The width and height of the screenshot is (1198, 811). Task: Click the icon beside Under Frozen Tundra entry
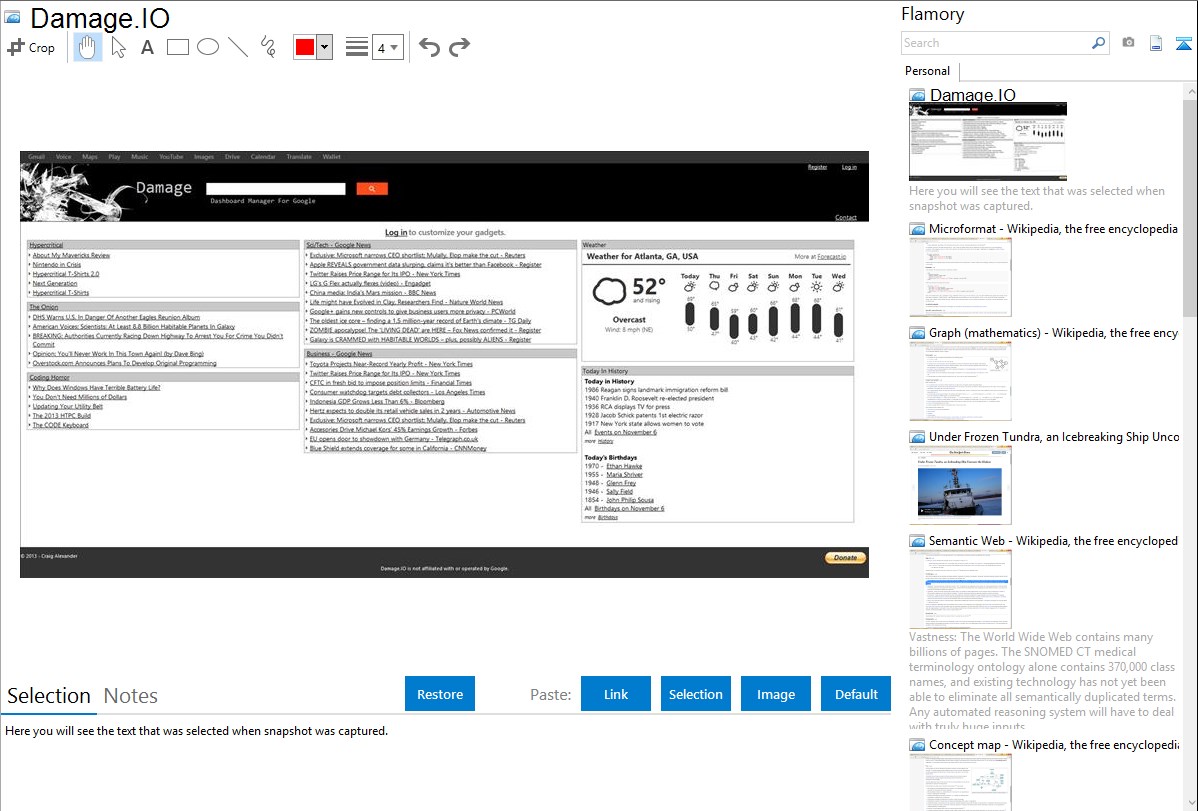tap(917, 437)
